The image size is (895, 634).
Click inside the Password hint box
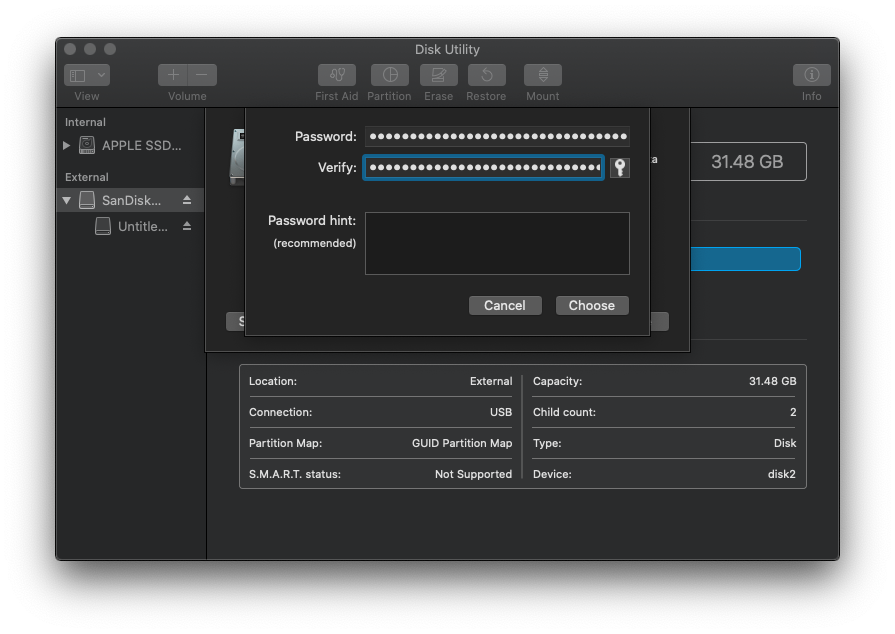(497, 243)
